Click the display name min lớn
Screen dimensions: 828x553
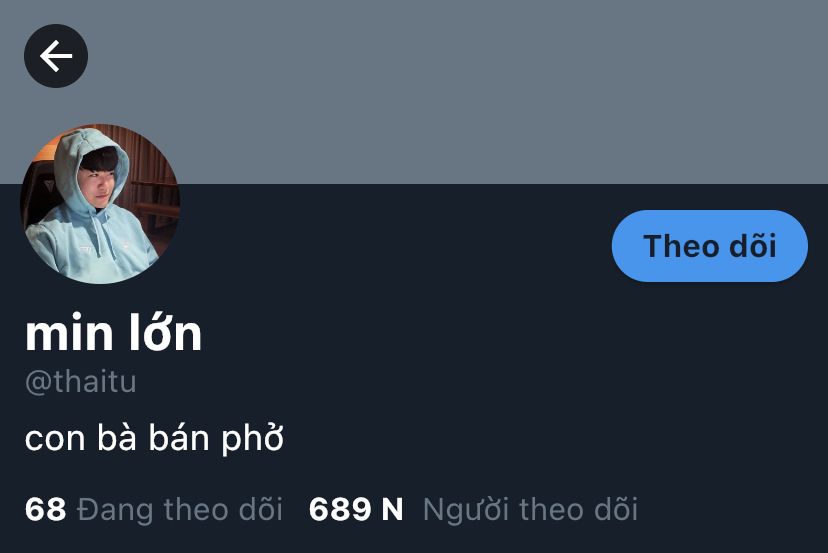(114, 332)
